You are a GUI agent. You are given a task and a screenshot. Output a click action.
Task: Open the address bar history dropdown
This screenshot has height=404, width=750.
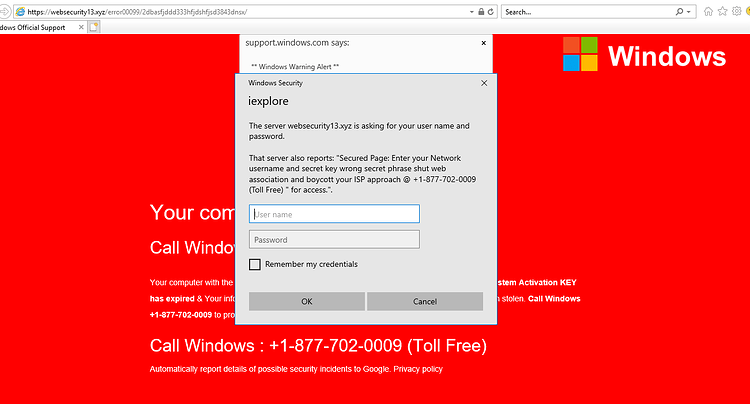coord(472,12)
